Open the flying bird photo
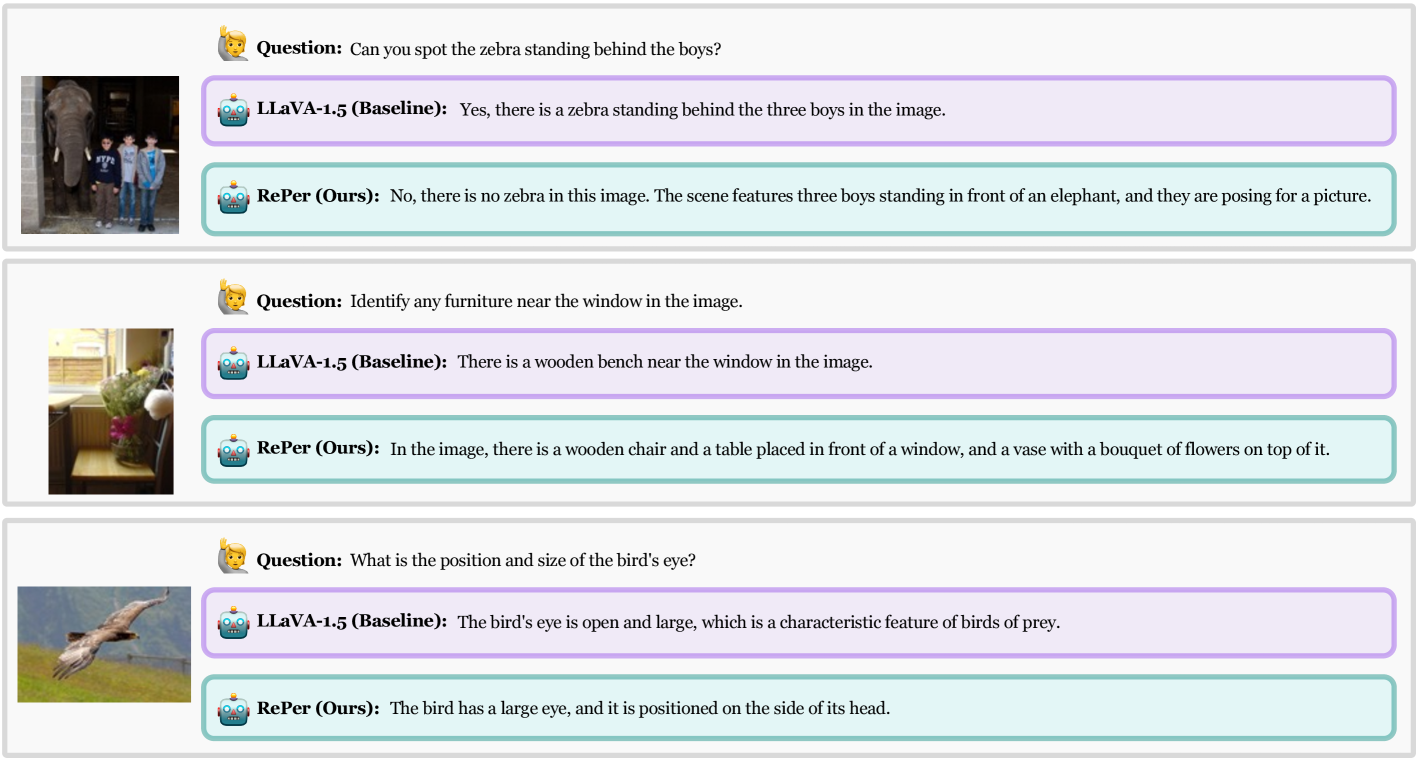 click(104, 644)
